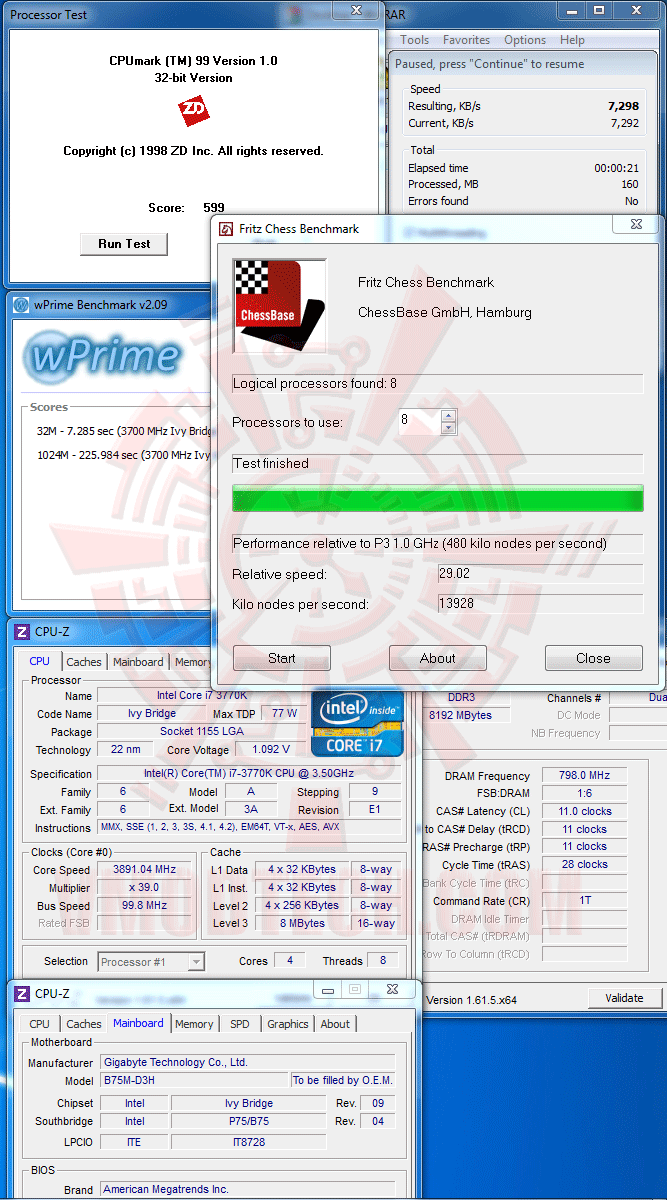667x1200 pixels.
Task: Switch to the CPU tab in upper CPU-Z
Action: click(x=40, y=661)
